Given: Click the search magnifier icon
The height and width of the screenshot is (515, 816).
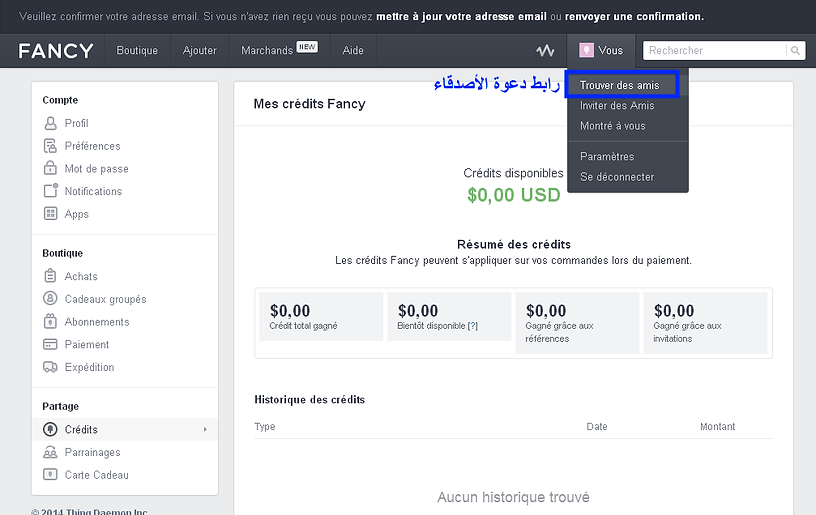Looking at the screenshot, I should [795, 51].
